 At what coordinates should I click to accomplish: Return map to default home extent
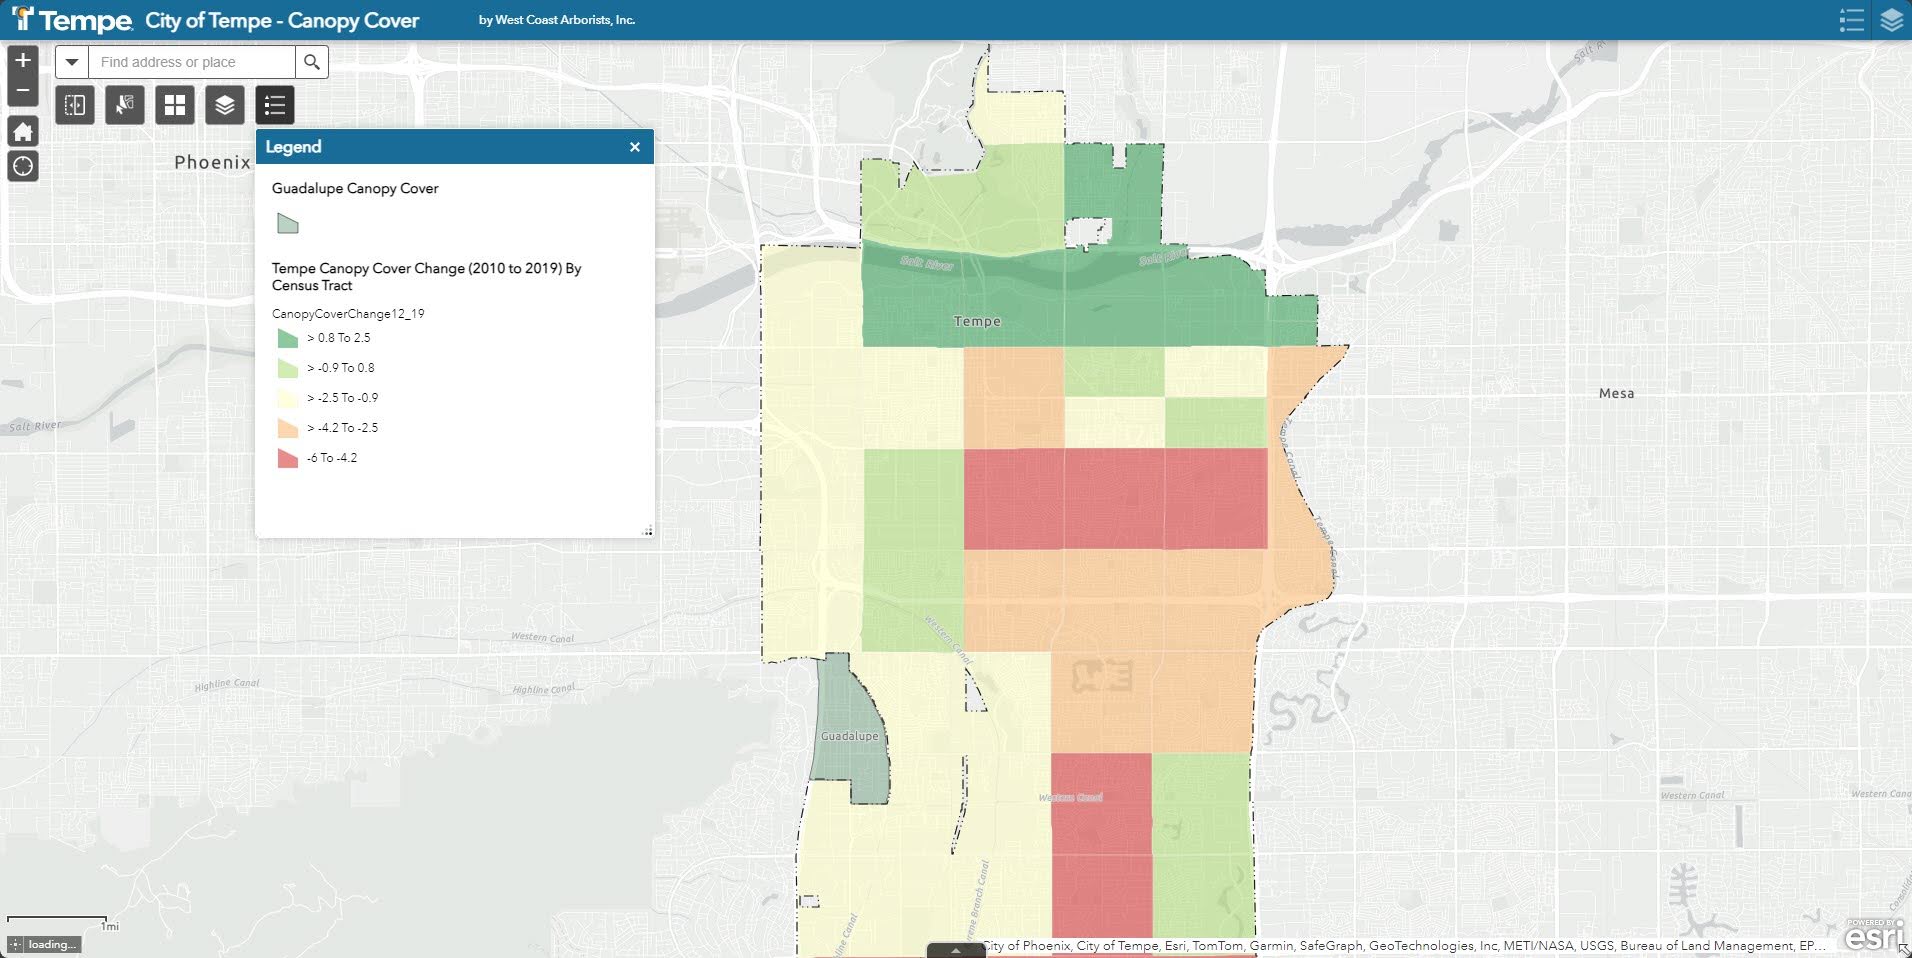tap(23, 131)
